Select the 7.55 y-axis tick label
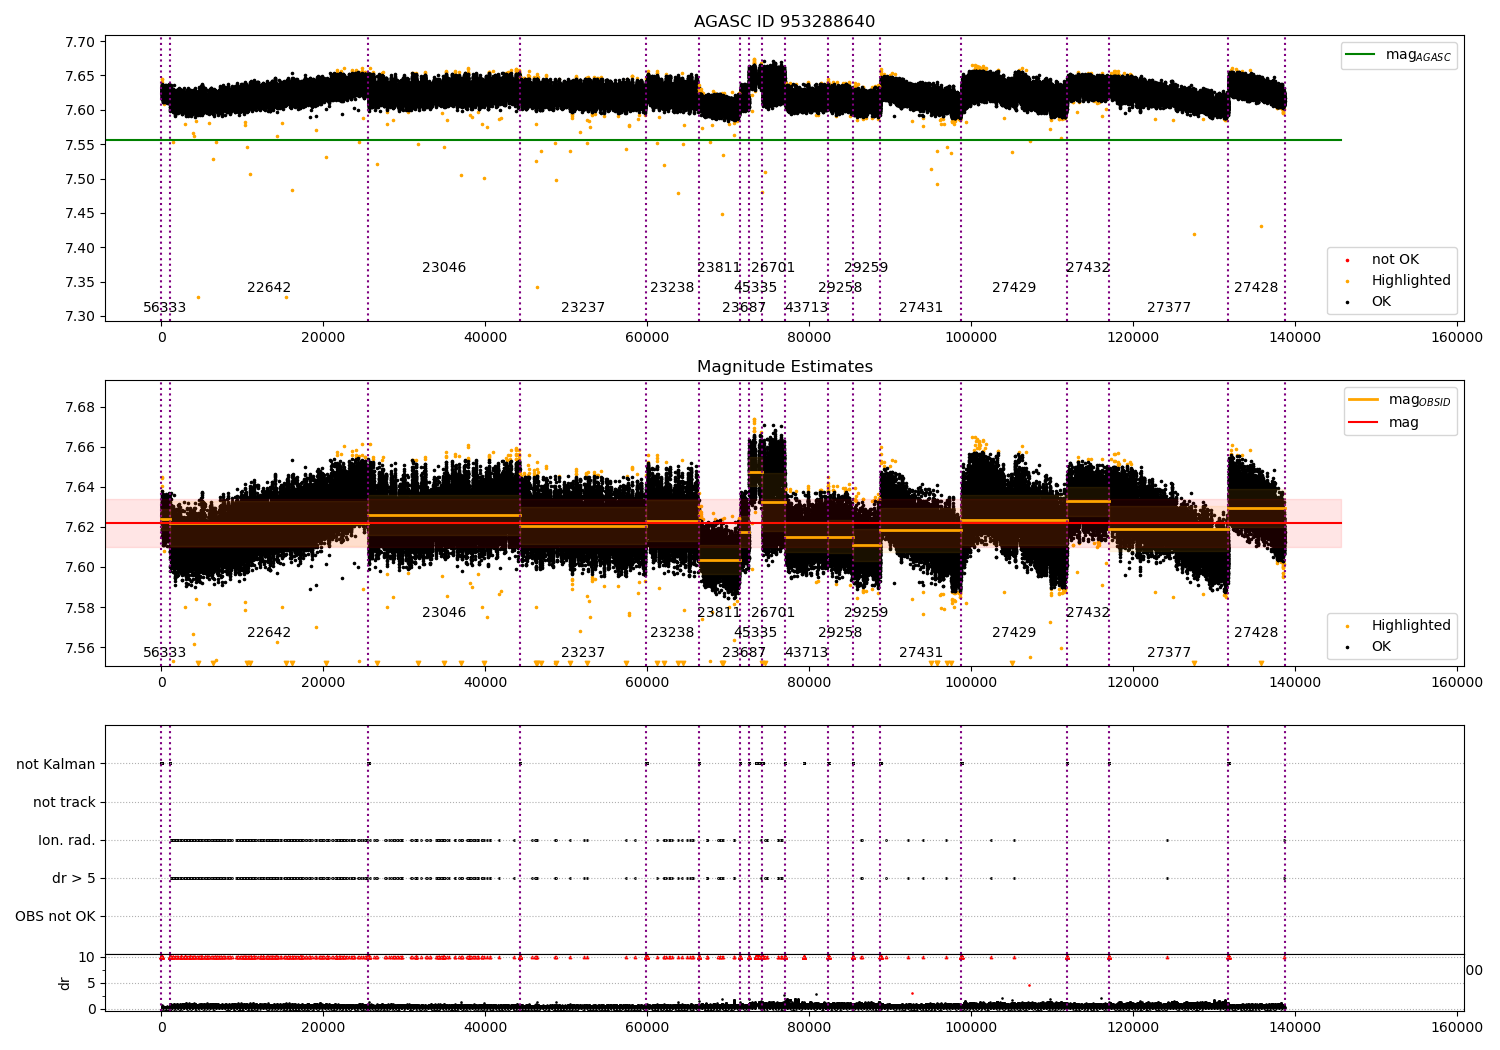The image size is (1500, 1050). tap(80, 145)
